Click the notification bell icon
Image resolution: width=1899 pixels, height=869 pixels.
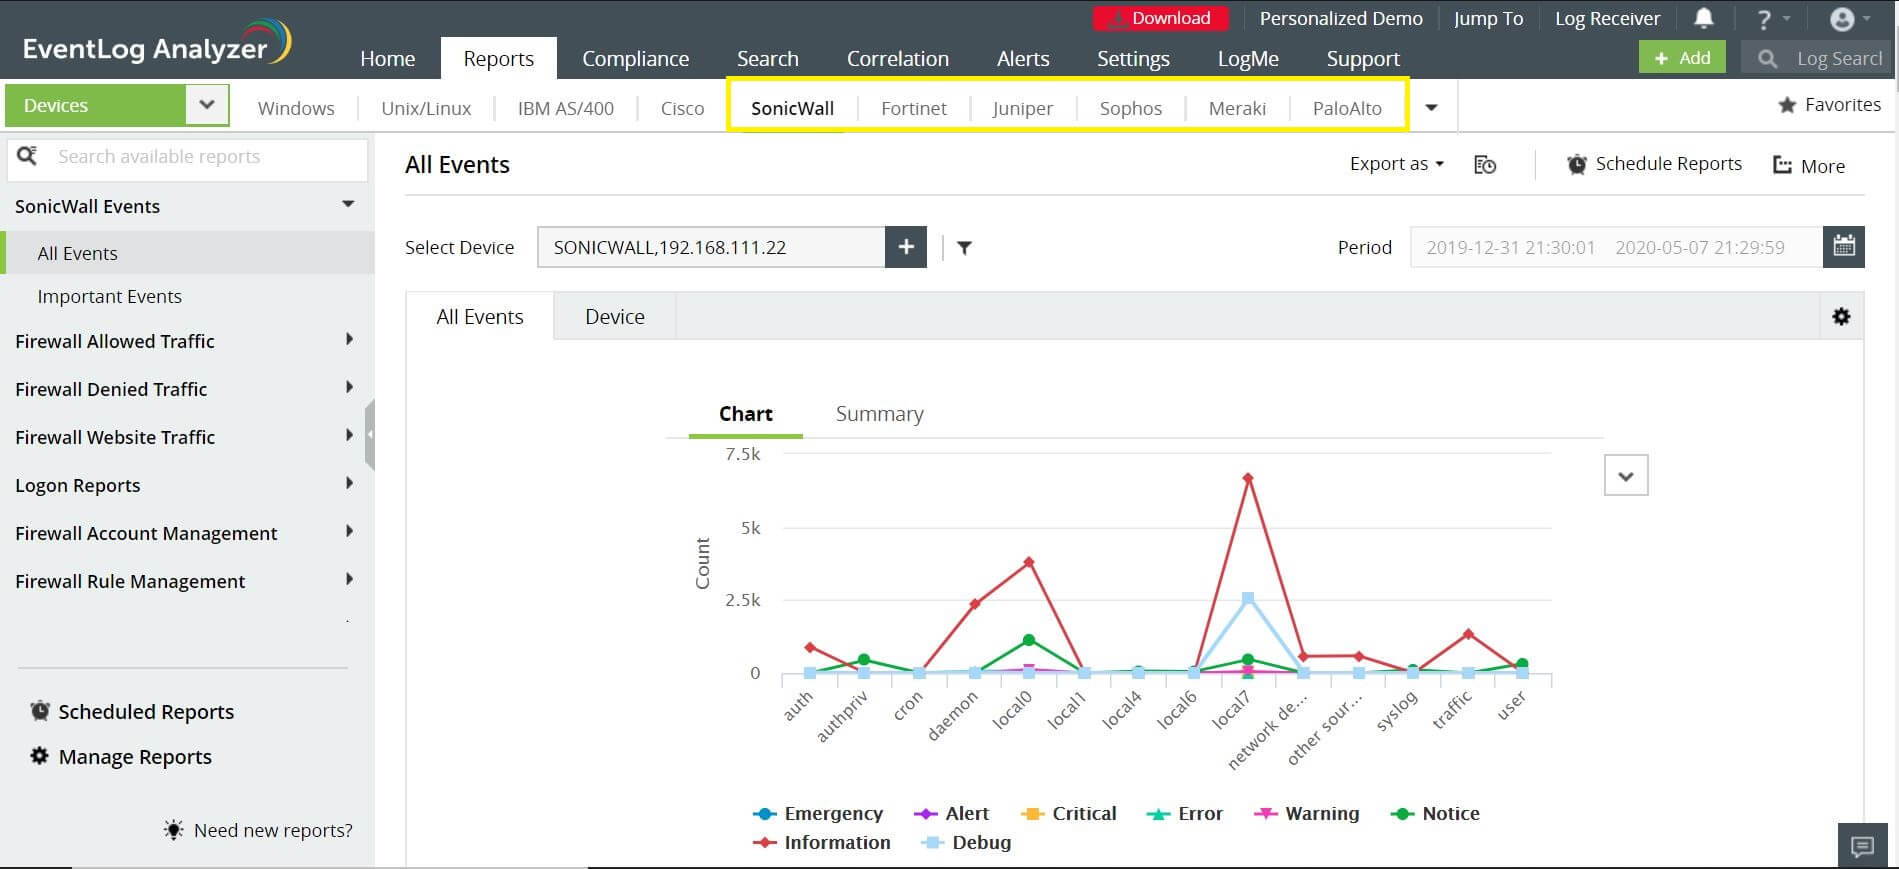1703,19
